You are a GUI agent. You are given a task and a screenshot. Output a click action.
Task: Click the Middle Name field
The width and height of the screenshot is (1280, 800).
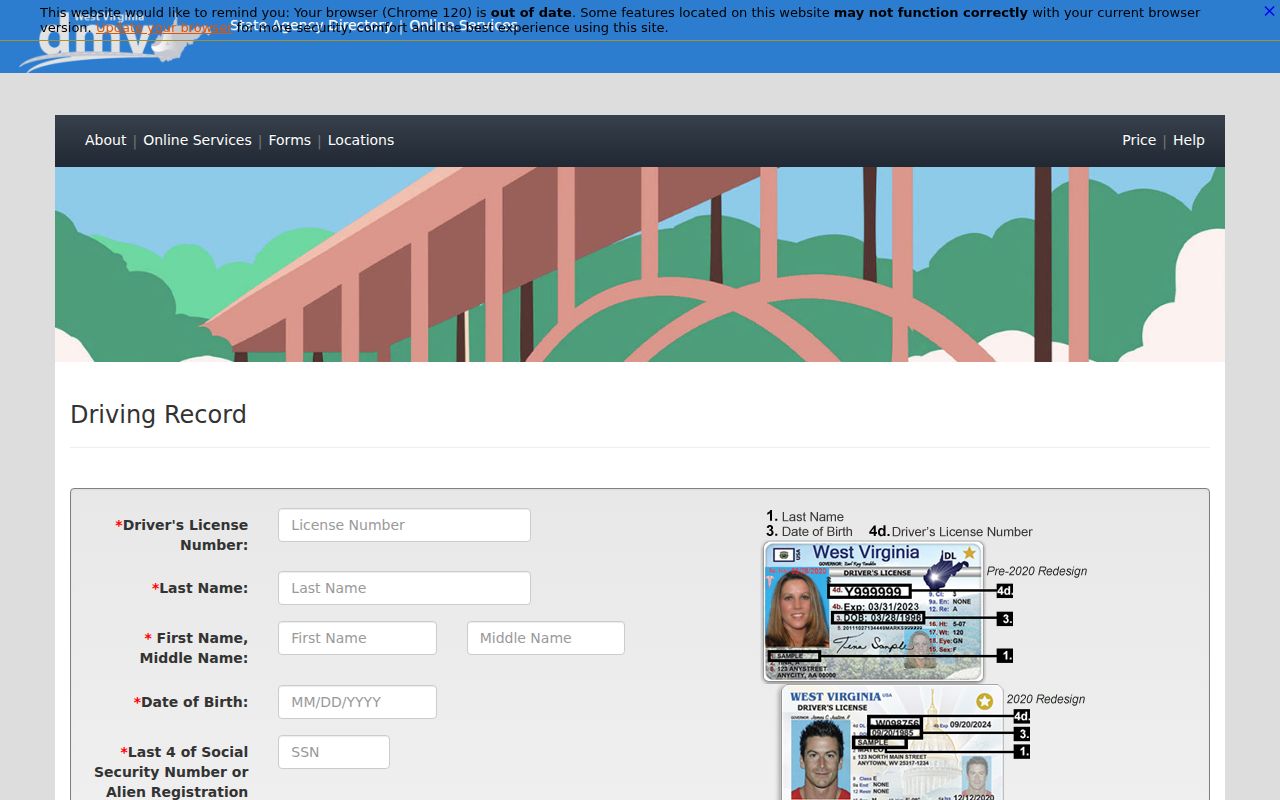point(546,638)
